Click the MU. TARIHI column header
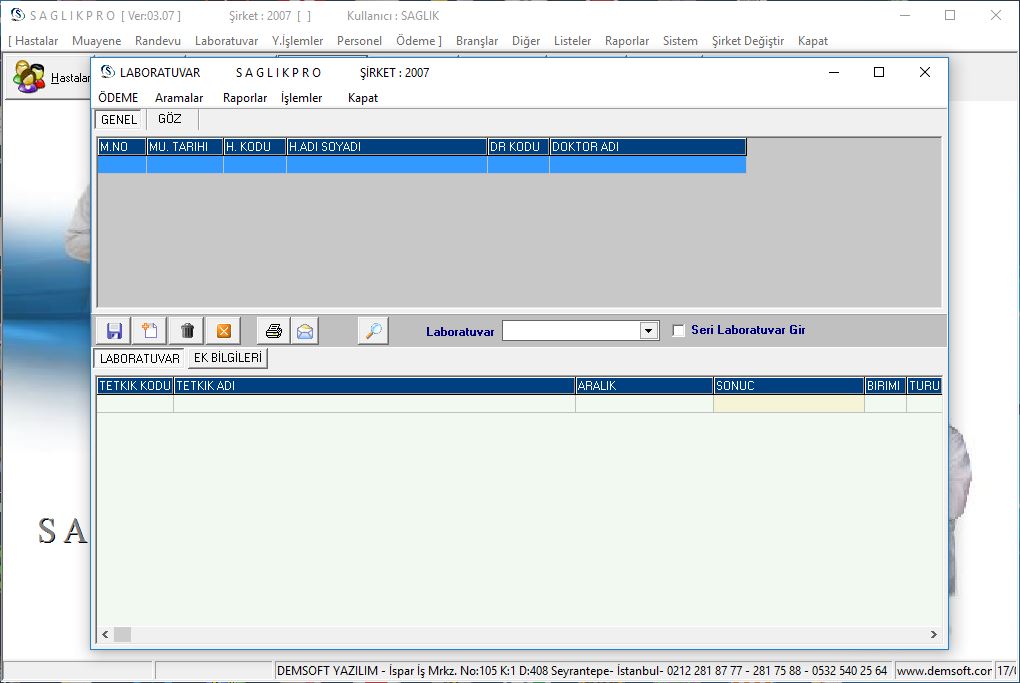1020x683 pixels. click(185, 146)
